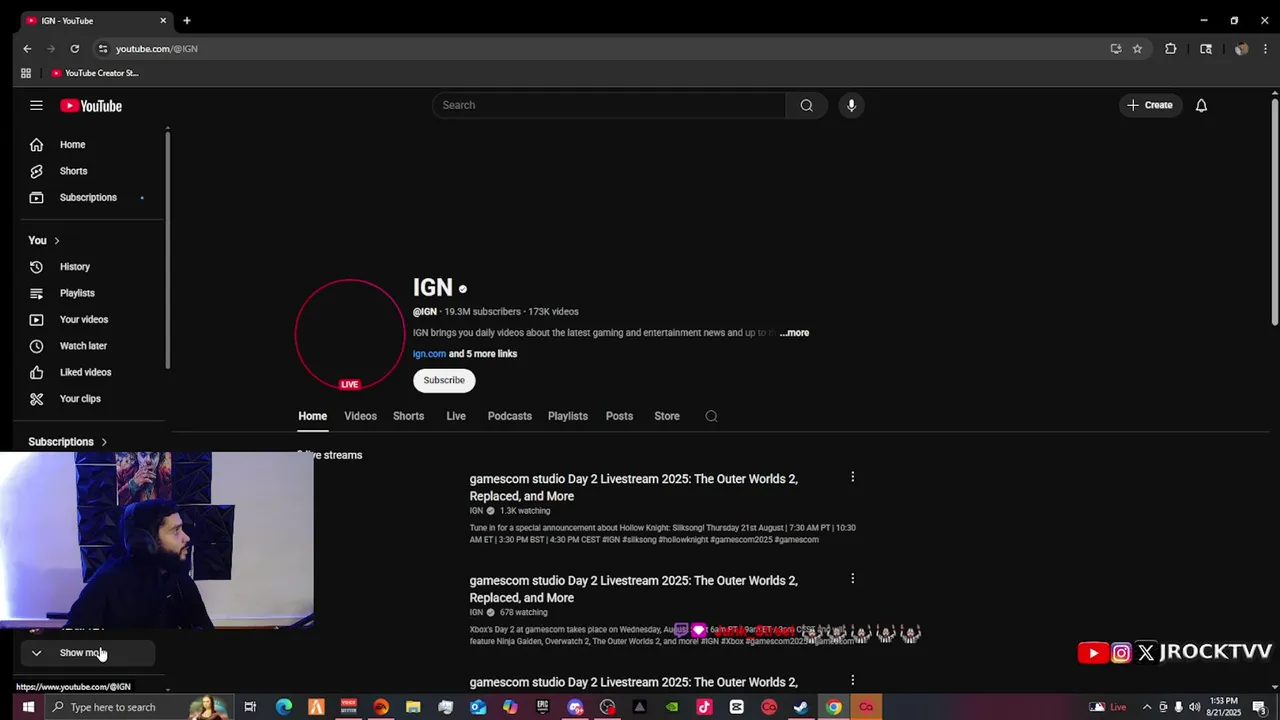This screenshot has width=1280, height=720.
Task: Click the YouTube logo
Action: 90,106
